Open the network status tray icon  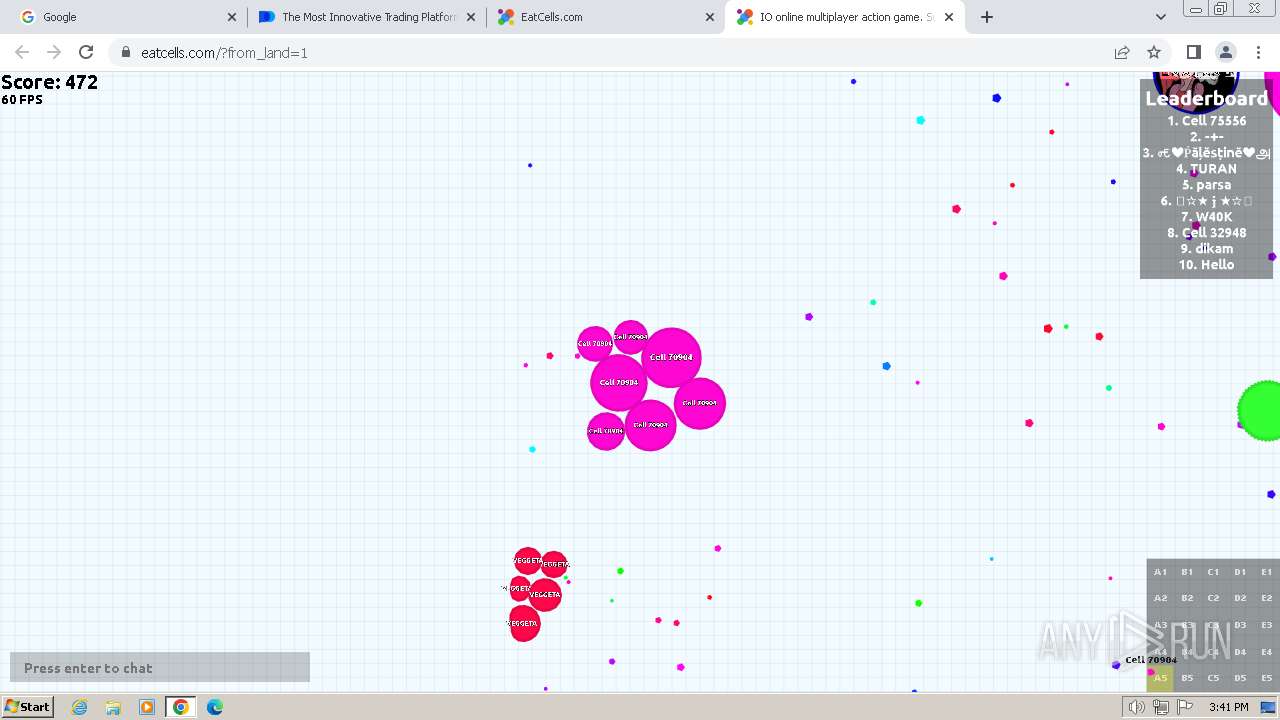(x=1161, y=707)
